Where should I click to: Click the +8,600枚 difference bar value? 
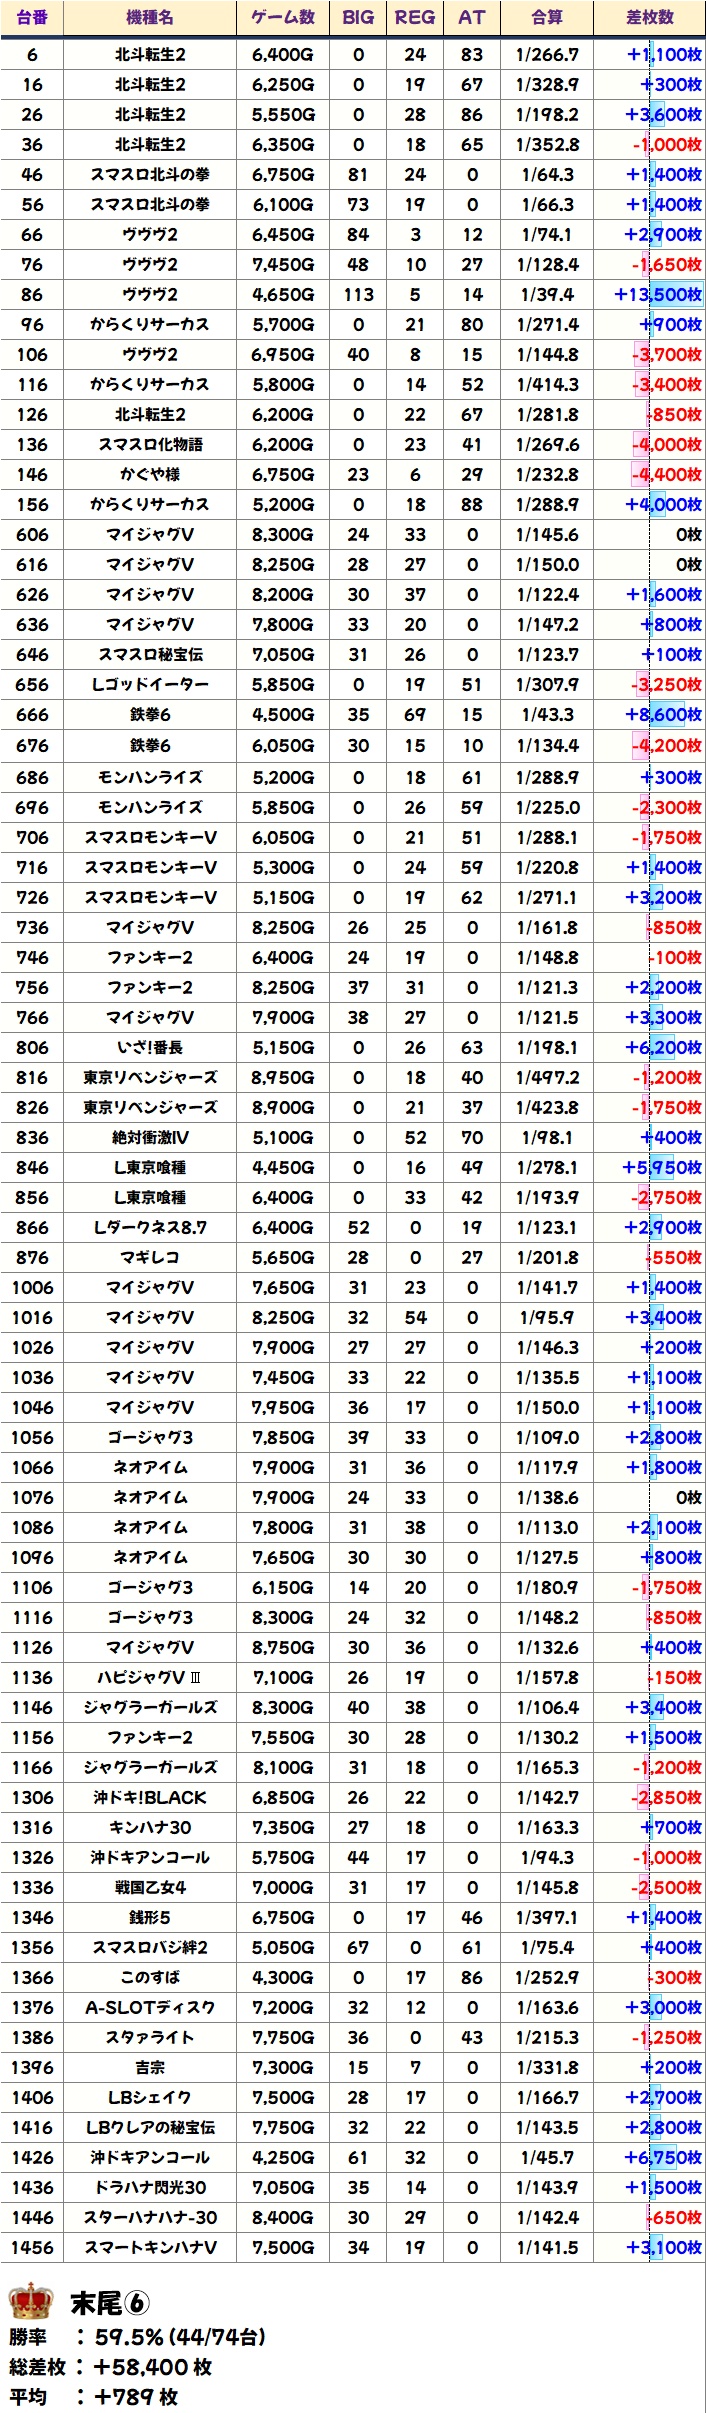(663, 715)
